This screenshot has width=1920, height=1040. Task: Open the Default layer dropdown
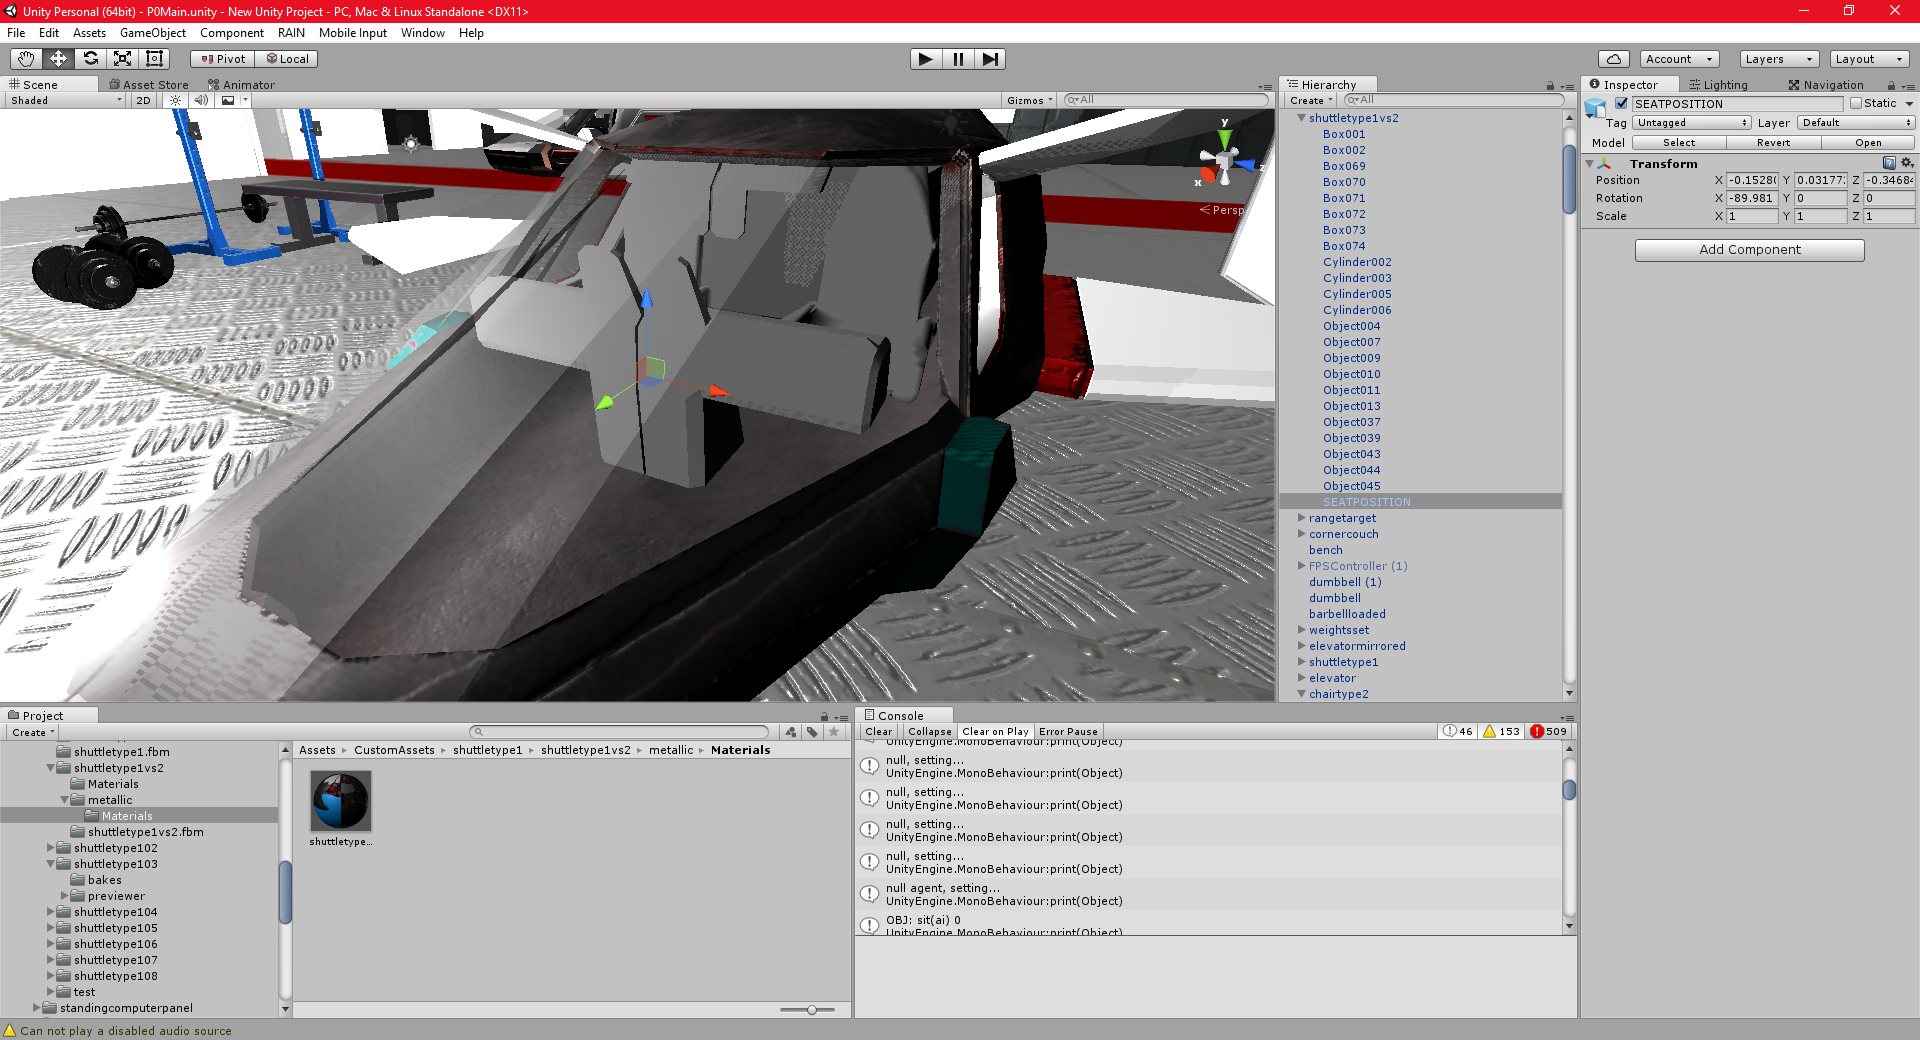pyautogui.click(x=1856, y=123)
